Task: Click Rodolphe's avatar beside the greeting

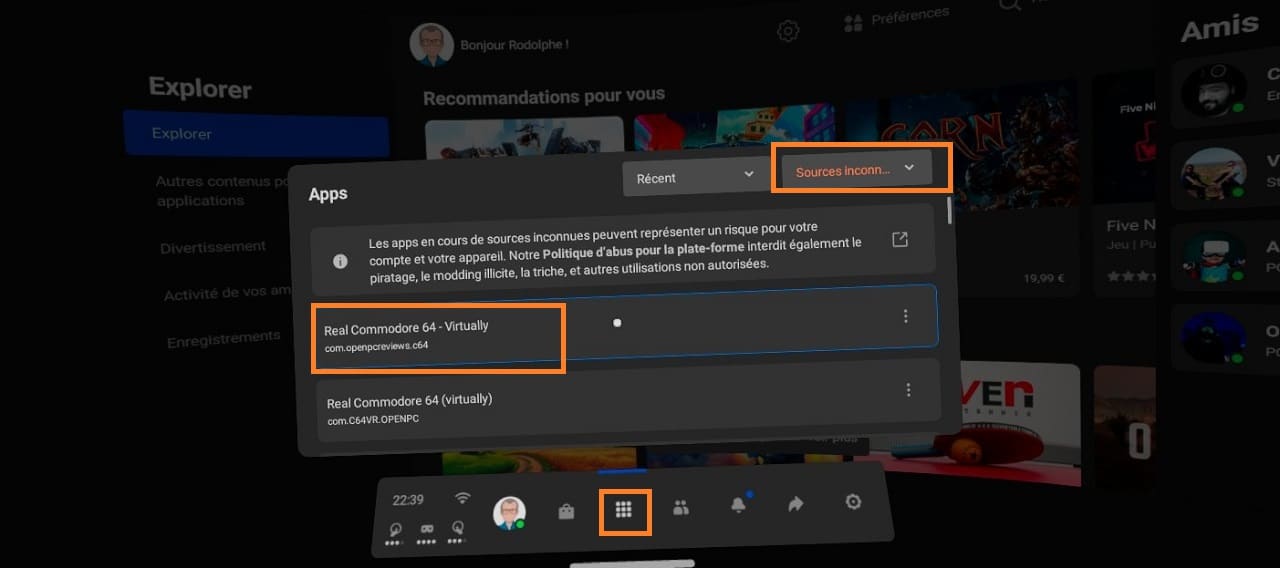Action: coord(431,44)
